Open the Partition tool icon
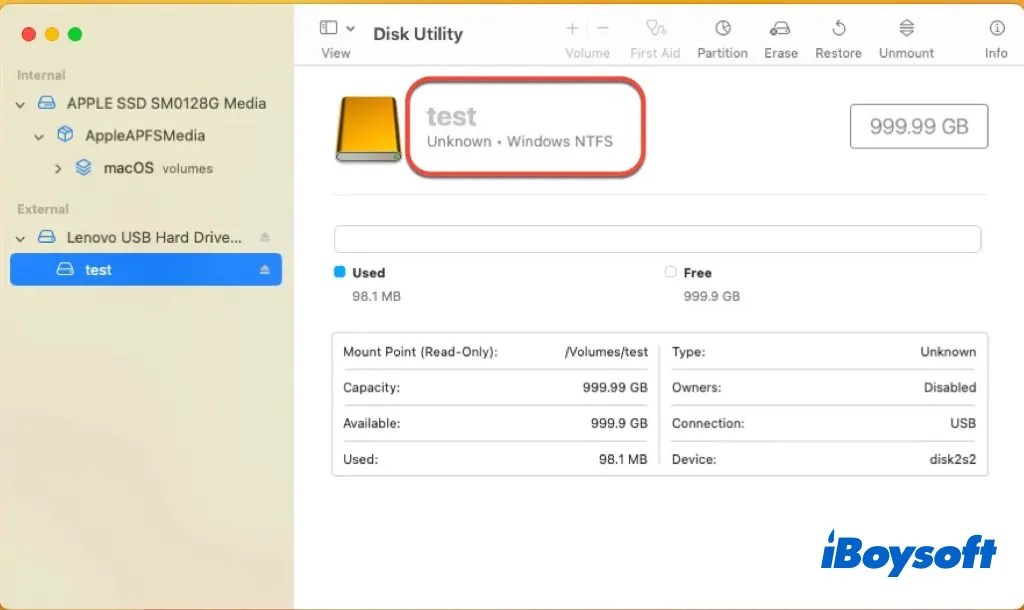 pos(722,28)
